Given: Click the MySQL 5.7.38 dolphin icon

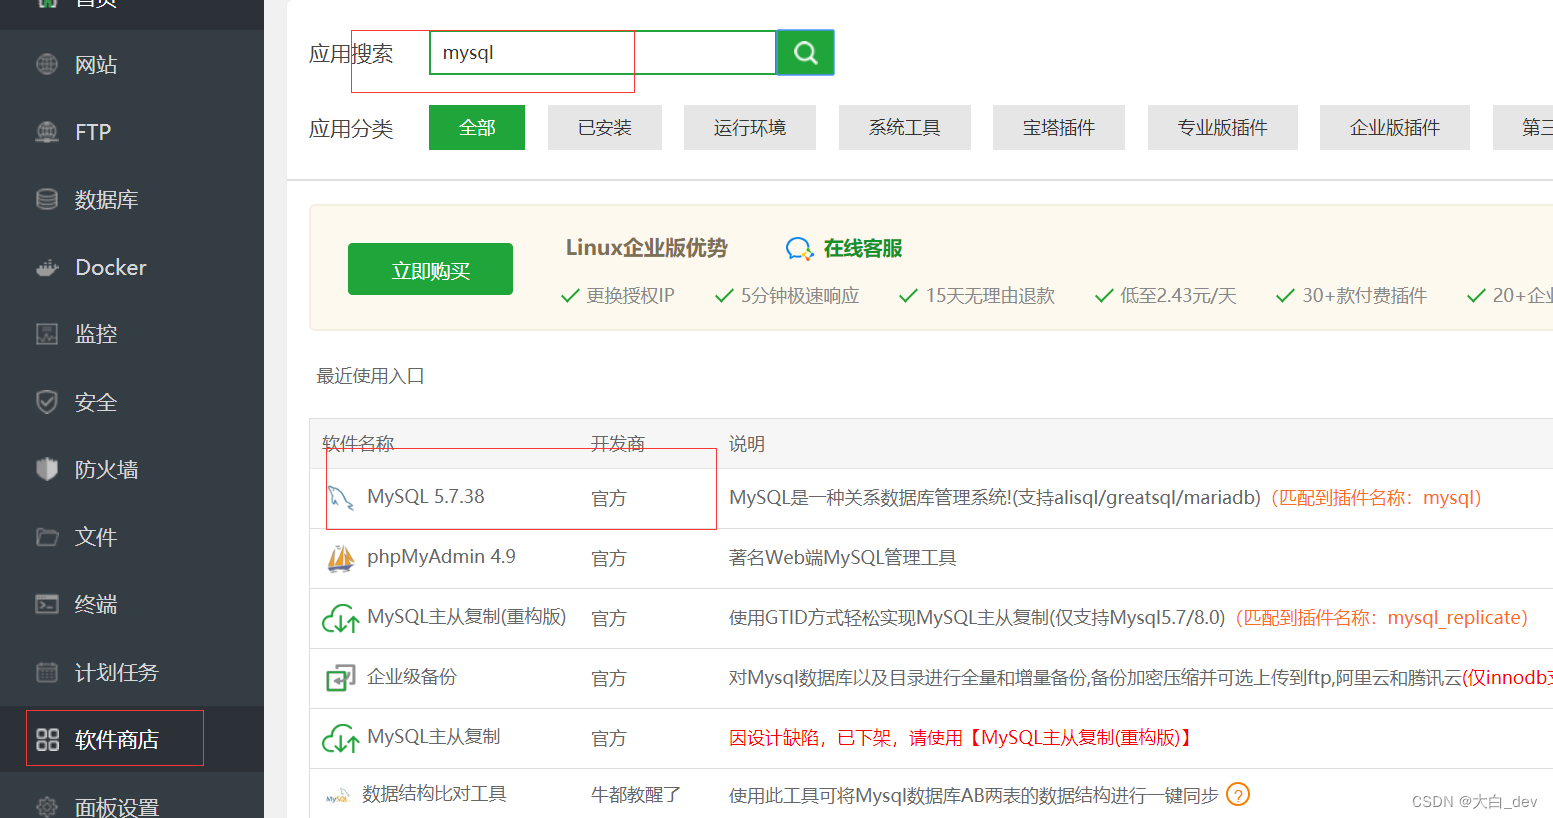Looking at the screenshot, I should pyautogui.click(x=341, y=497).
